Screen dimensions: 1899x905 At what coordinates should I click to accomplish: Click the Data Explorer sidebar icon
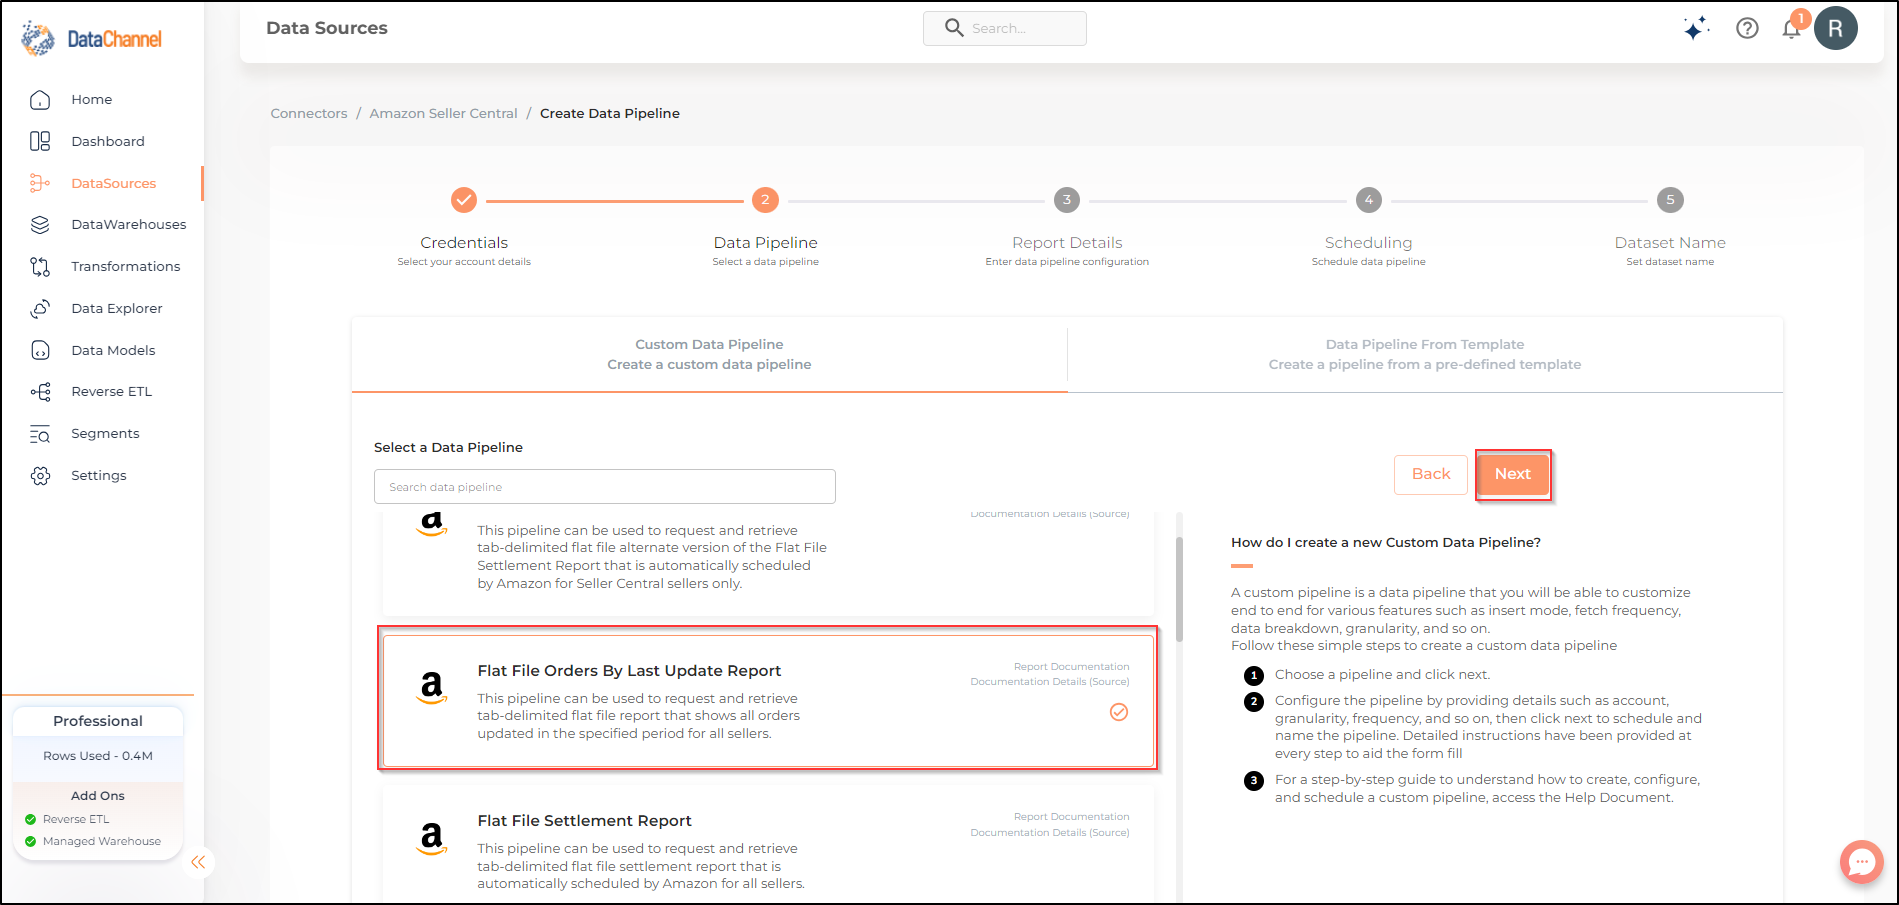coord(40,309)
